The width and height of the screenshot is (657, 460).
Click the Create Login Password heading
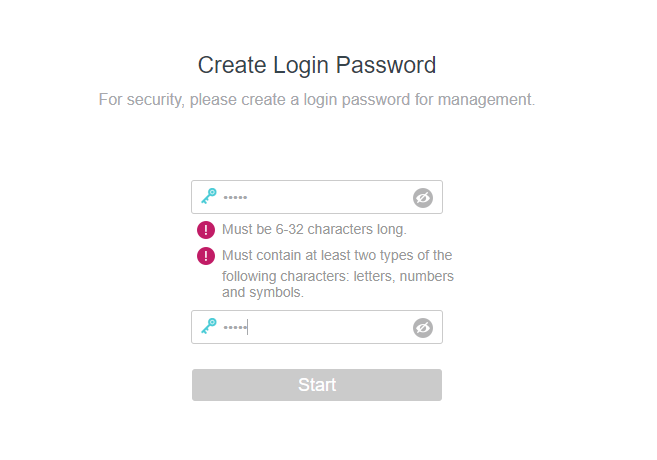pyautogui.click(x=317, y=65)
